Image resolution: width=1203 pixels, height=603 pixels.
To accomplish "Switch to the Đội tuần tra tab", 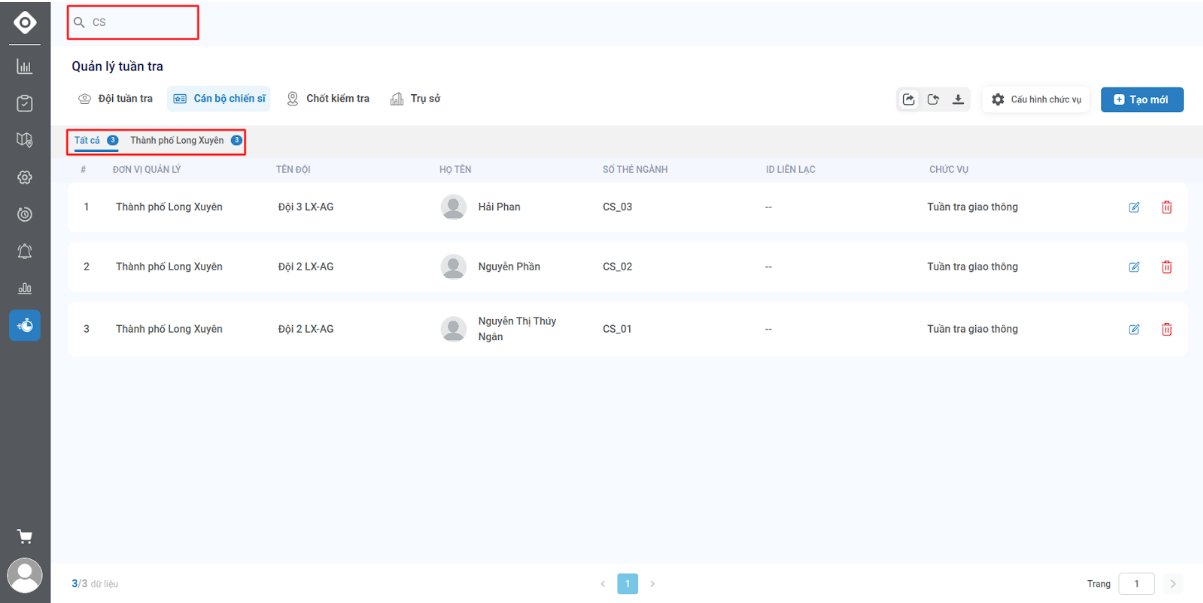I will point(116,99).
